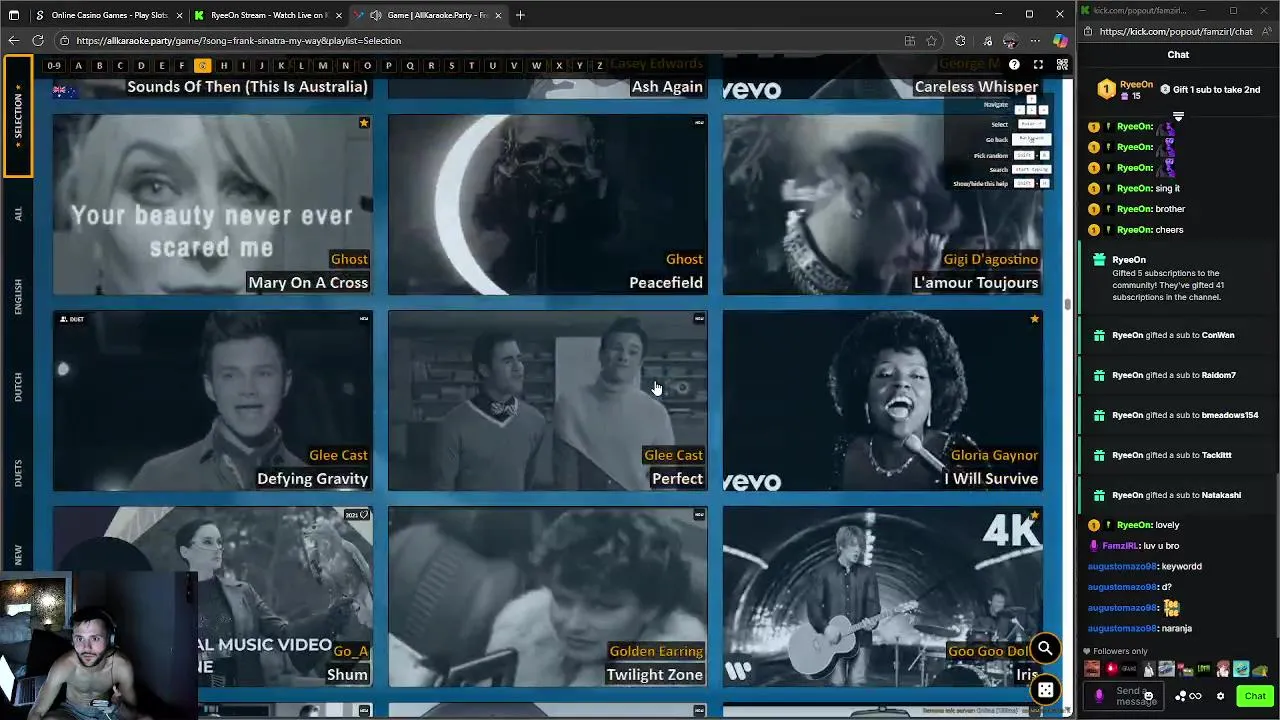Select the I Will Survive song
This screenshot has height=720, width=1280.
883,400
